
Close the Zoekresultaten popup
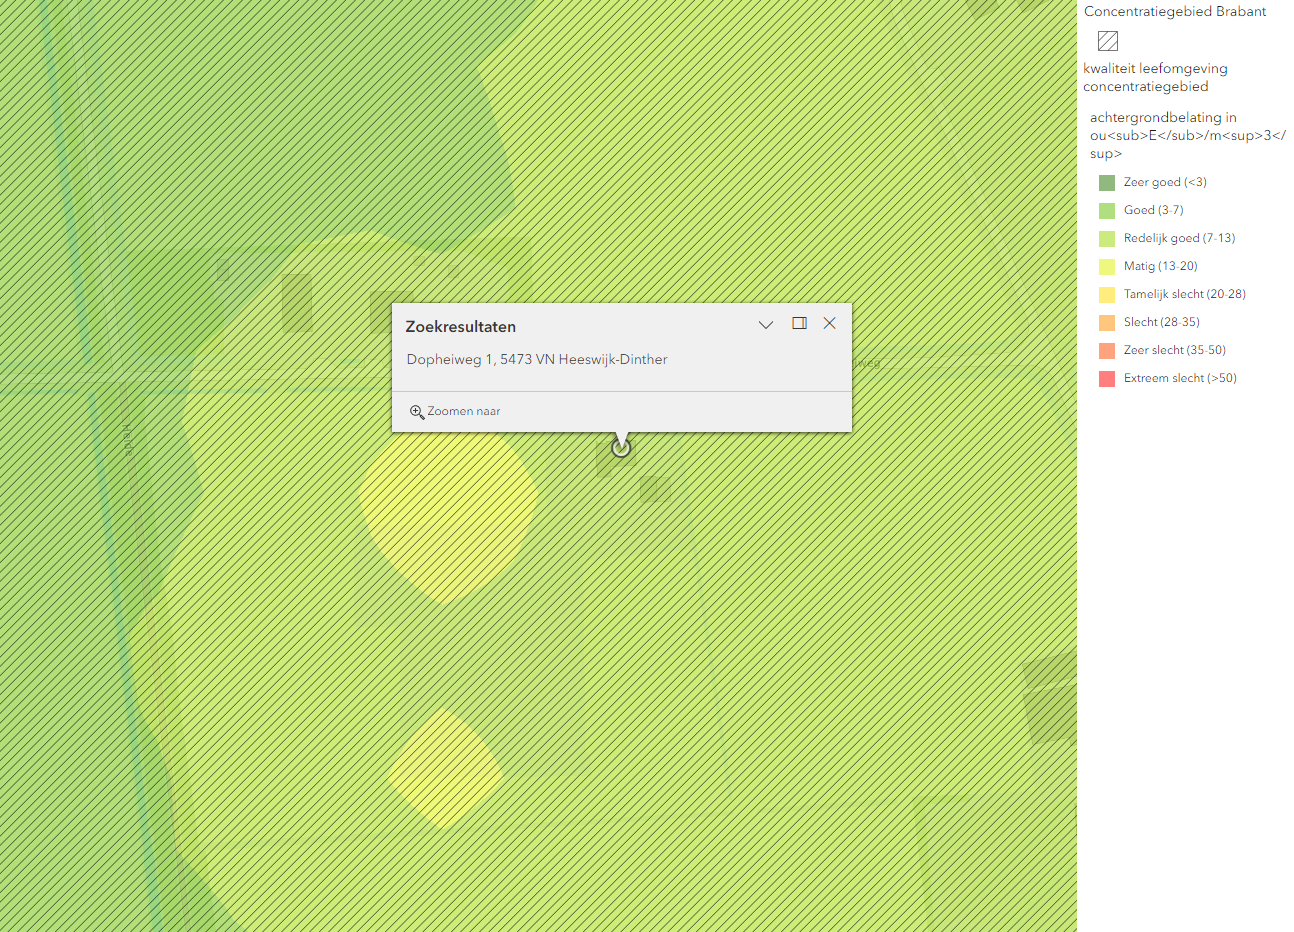tap(829, 323)
